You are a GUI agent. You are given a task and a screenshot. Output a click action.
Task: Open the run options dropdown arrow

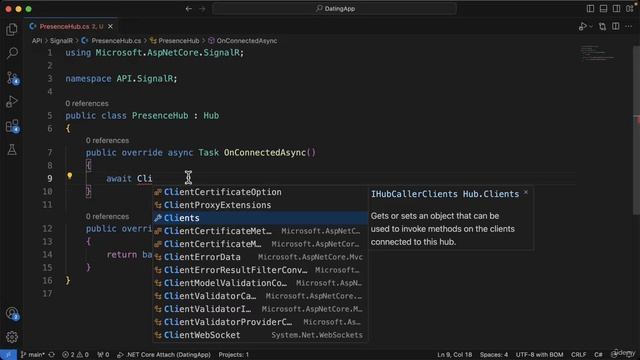(591, 27)
